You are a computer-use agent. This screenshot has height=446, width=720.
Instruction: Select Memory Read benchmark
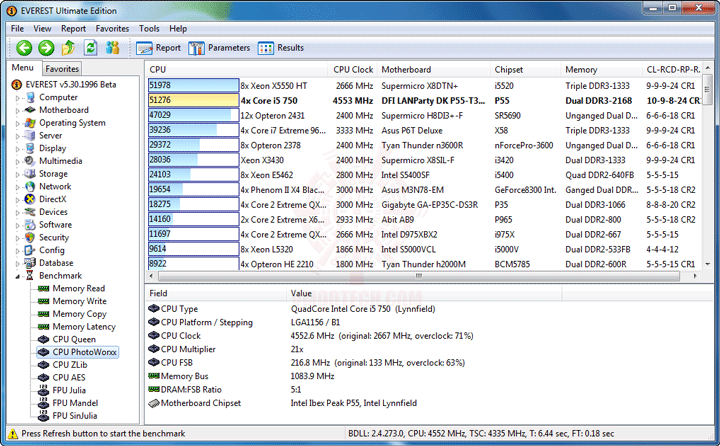(79, 288)
